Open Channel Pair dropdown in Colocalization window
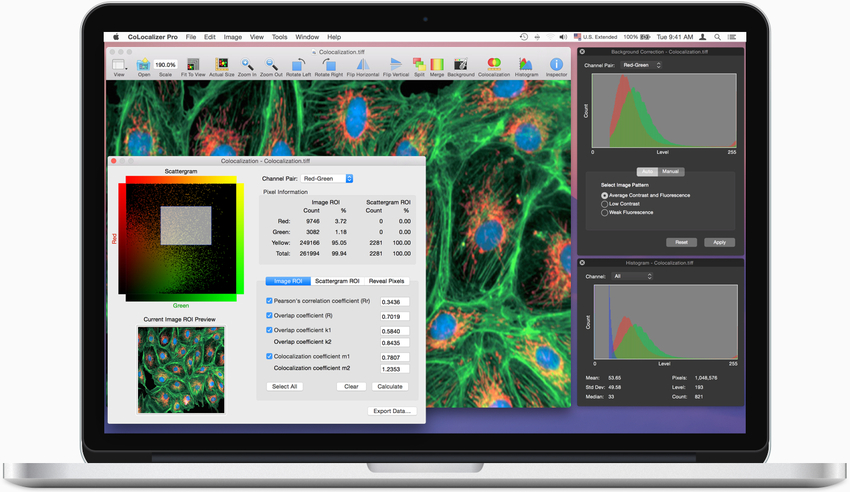 tap(329, 179)
